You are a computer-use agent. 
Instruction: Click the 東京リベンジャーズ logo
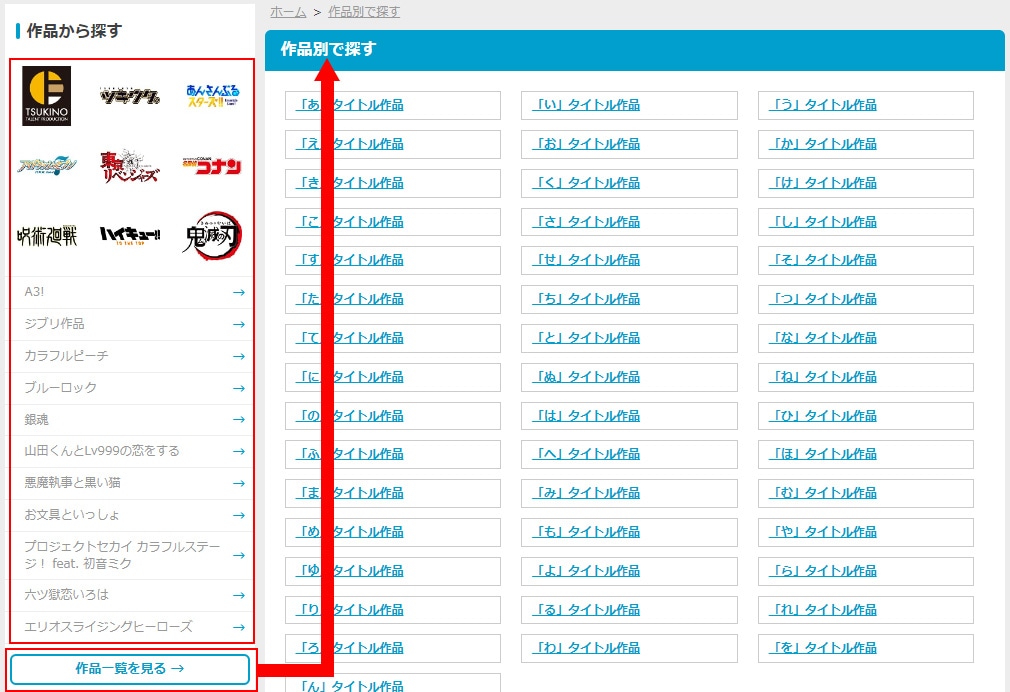130,166
